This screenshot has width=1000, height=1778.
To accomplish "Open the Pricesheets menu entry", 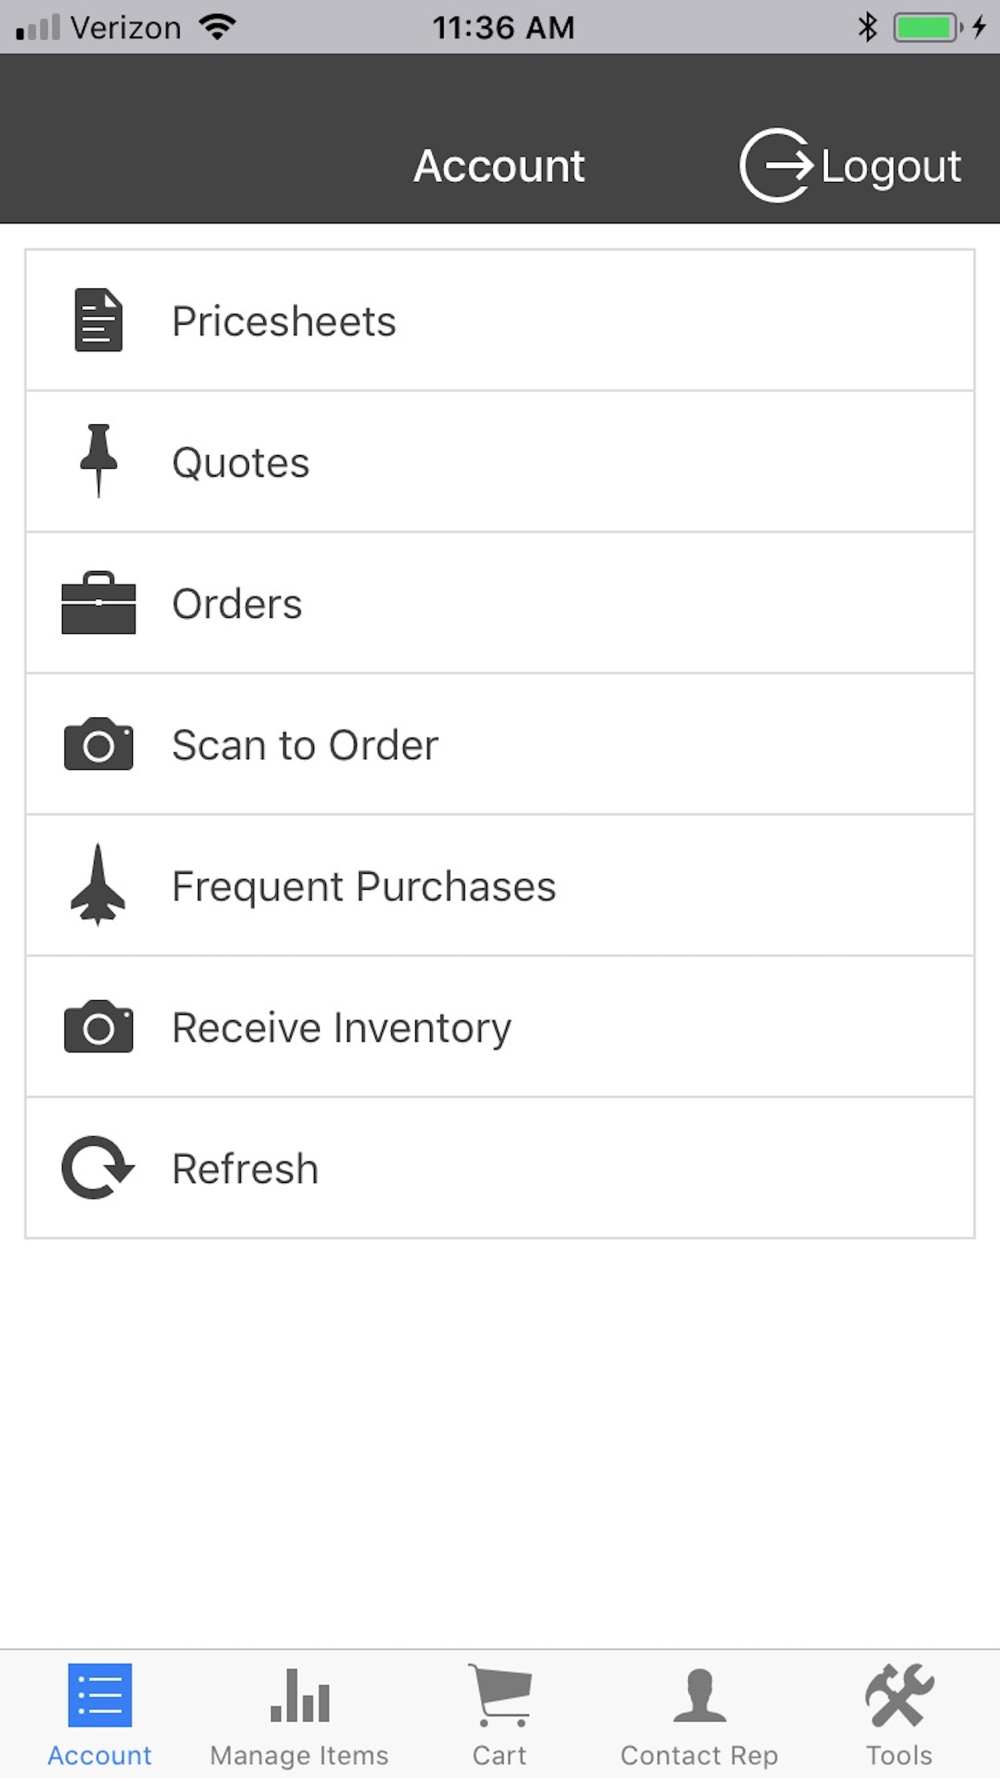I will [500, 320].
